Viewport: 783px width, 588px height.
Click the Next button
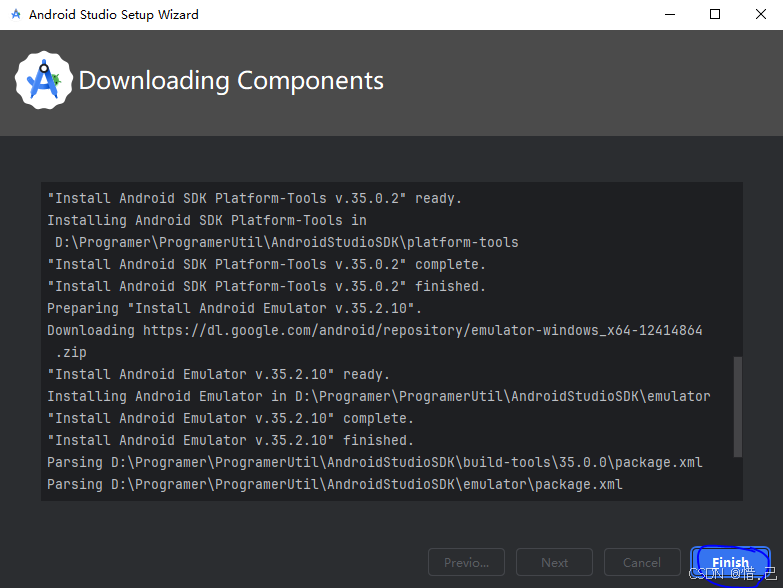[x=554, y=562]
